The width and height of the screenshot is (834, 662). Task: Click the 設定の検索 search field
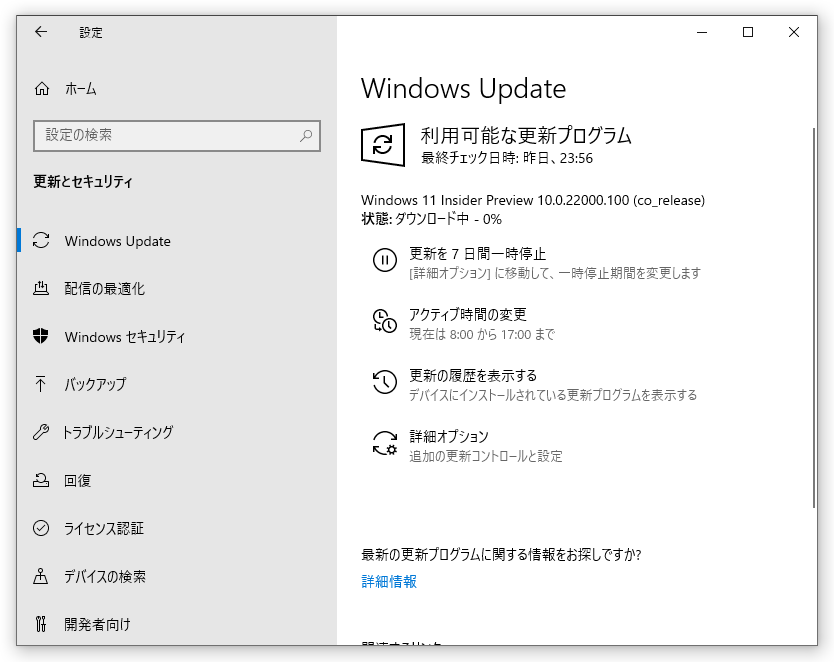point(177,136)
